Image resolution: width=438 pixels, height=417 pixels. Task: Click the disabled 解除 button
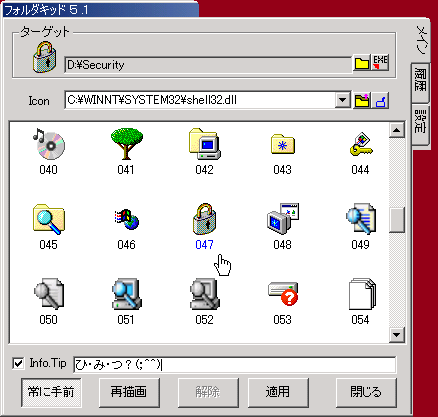[208, 392]
